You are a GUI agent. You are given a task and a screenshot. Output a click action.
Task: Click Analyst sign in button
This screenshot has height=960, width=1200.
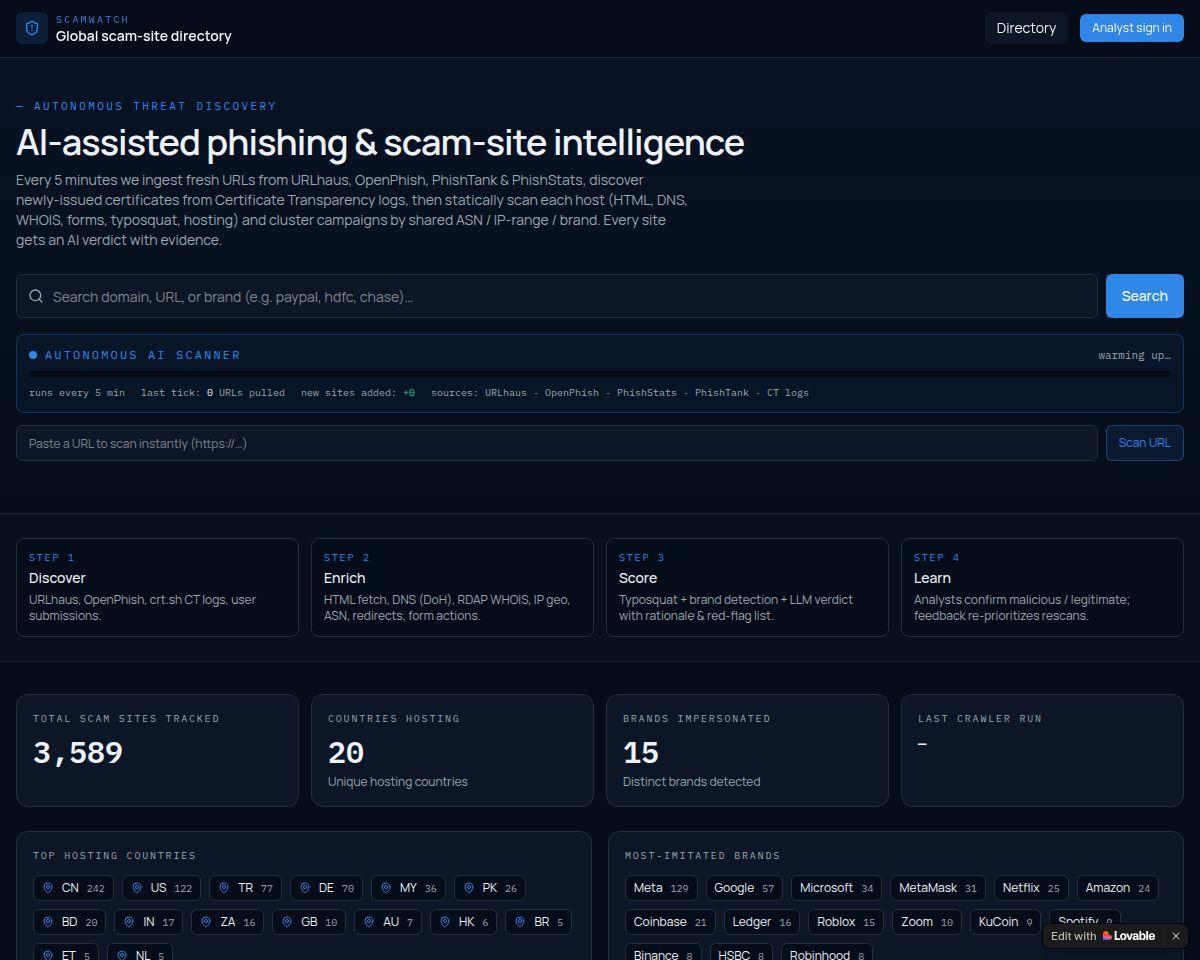point(1132,28)
